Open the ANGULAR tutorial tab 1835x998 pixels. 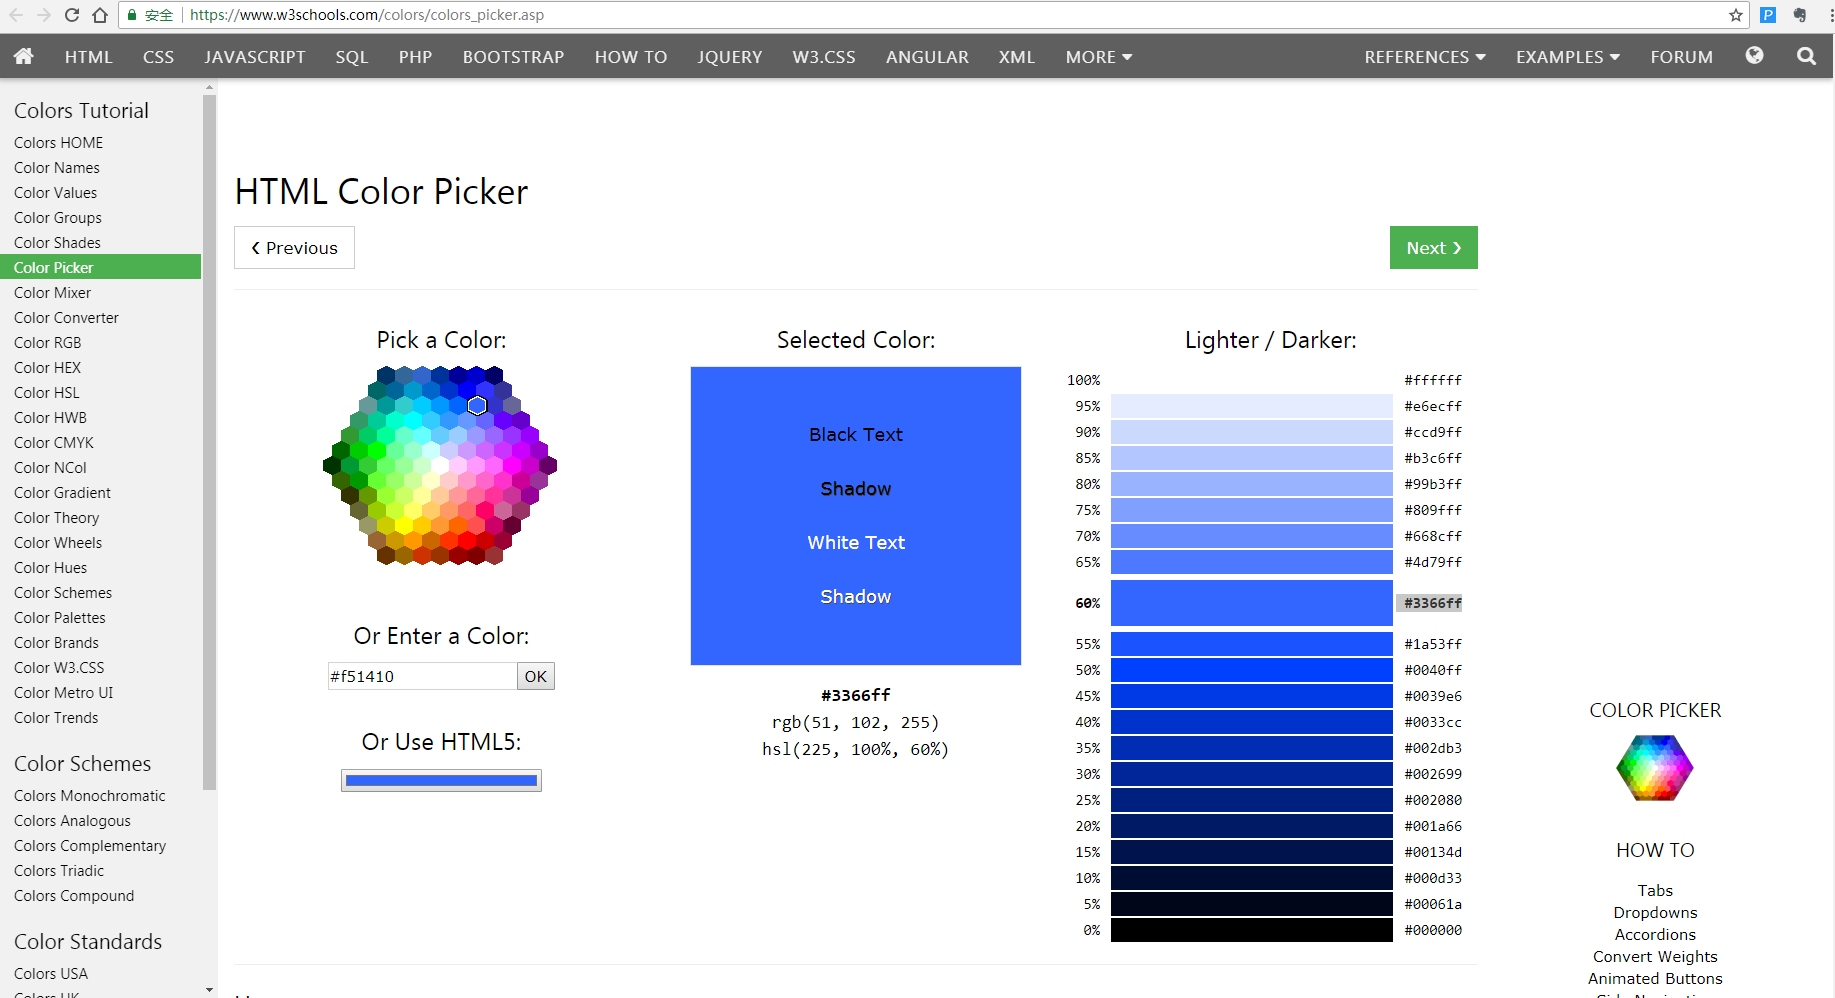(x=927, y=57)
